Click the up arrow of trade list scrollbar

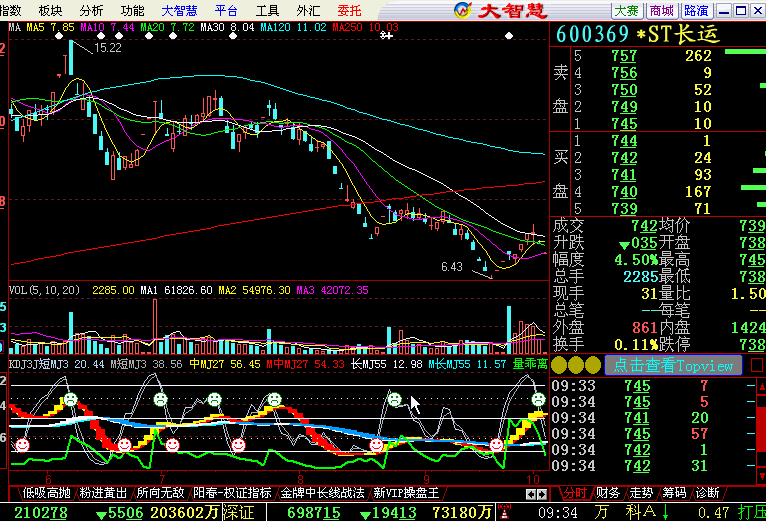pyautogui.click(x=761, y=387)
